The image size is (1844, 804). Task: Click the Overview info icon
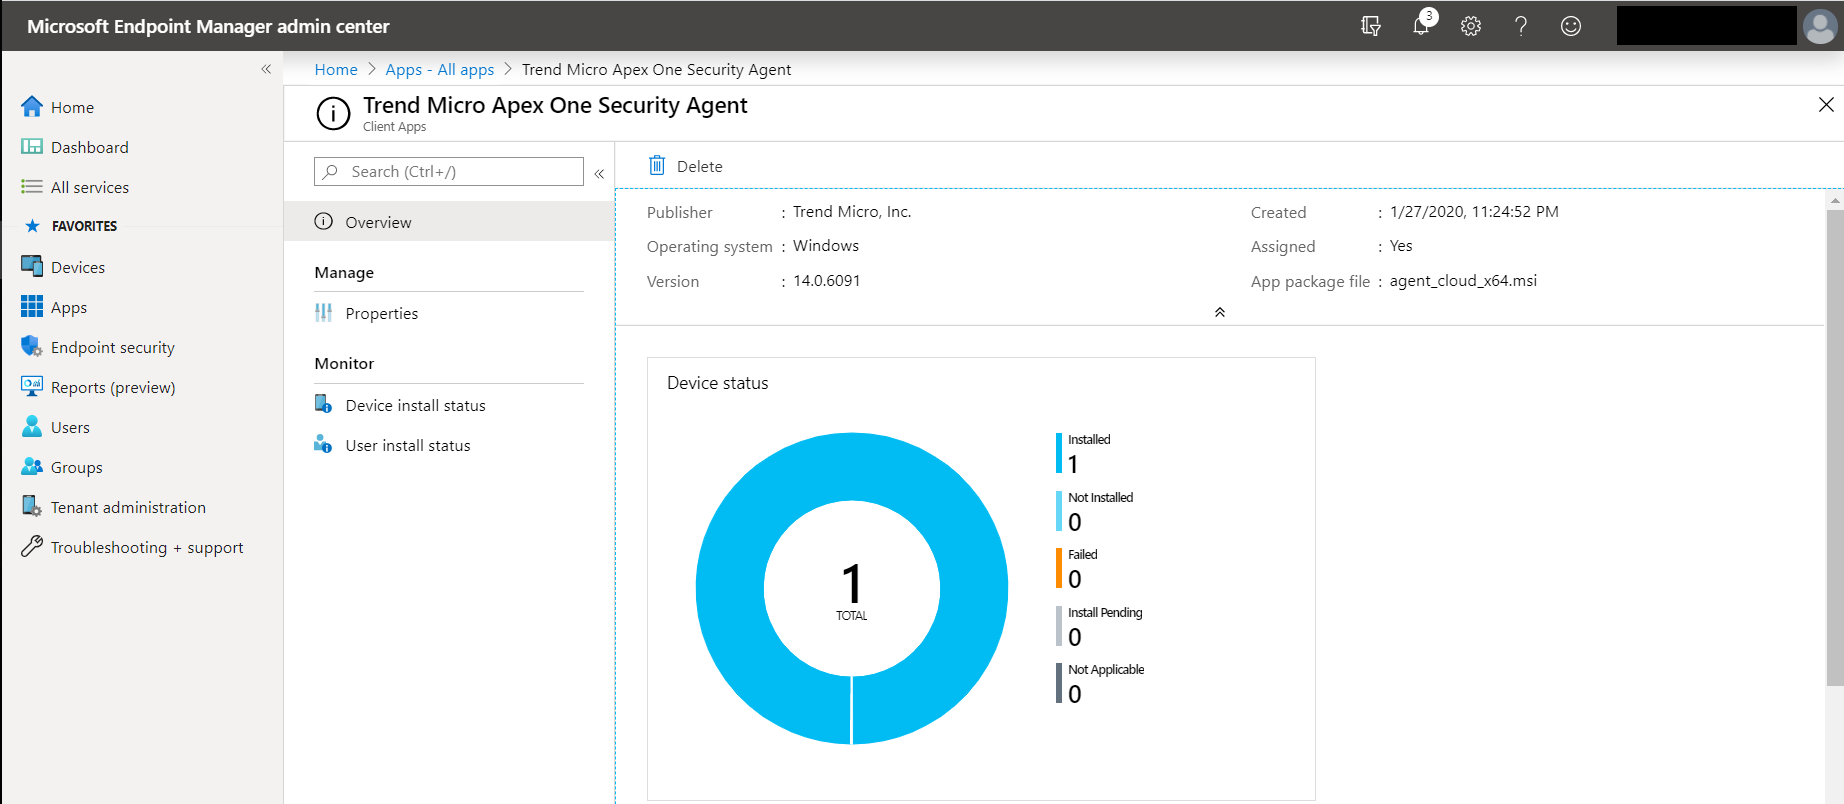(x=323, y=221)
